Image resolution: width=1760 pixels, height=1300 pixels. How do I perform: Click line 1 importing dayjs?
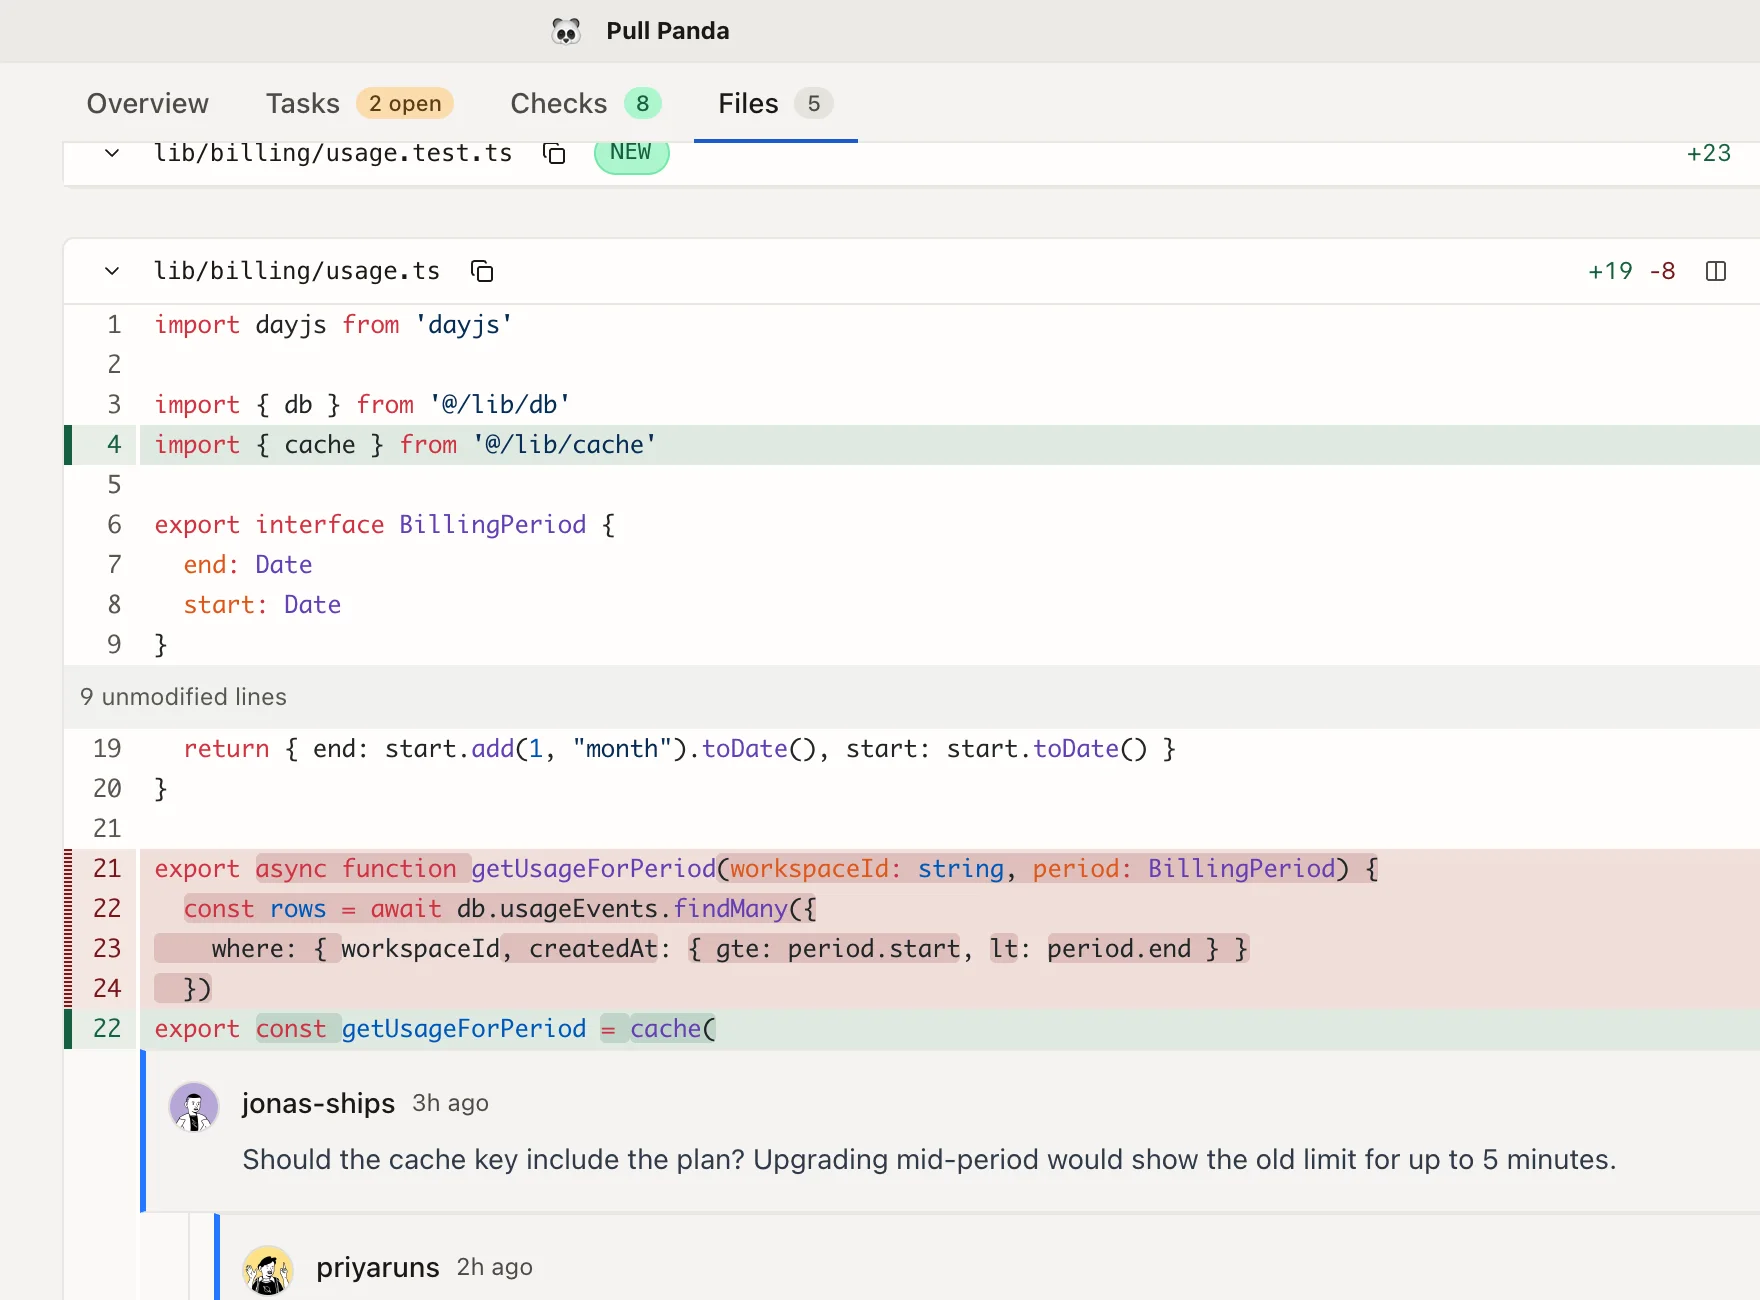912,325
